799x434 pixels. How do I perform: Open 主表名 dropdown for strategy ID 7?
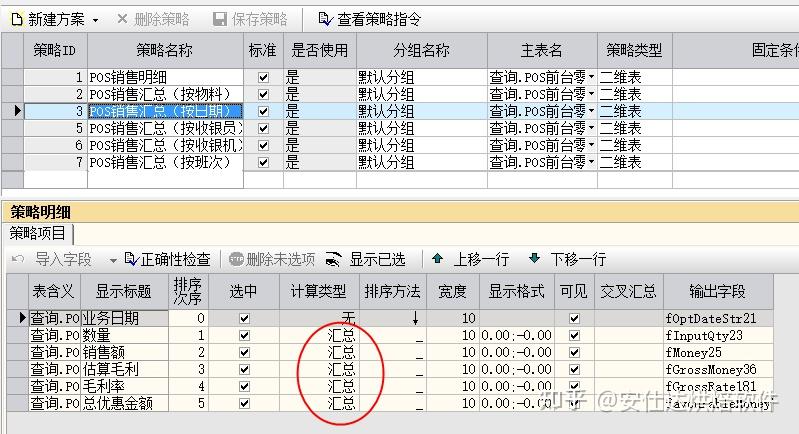point(591,162)
